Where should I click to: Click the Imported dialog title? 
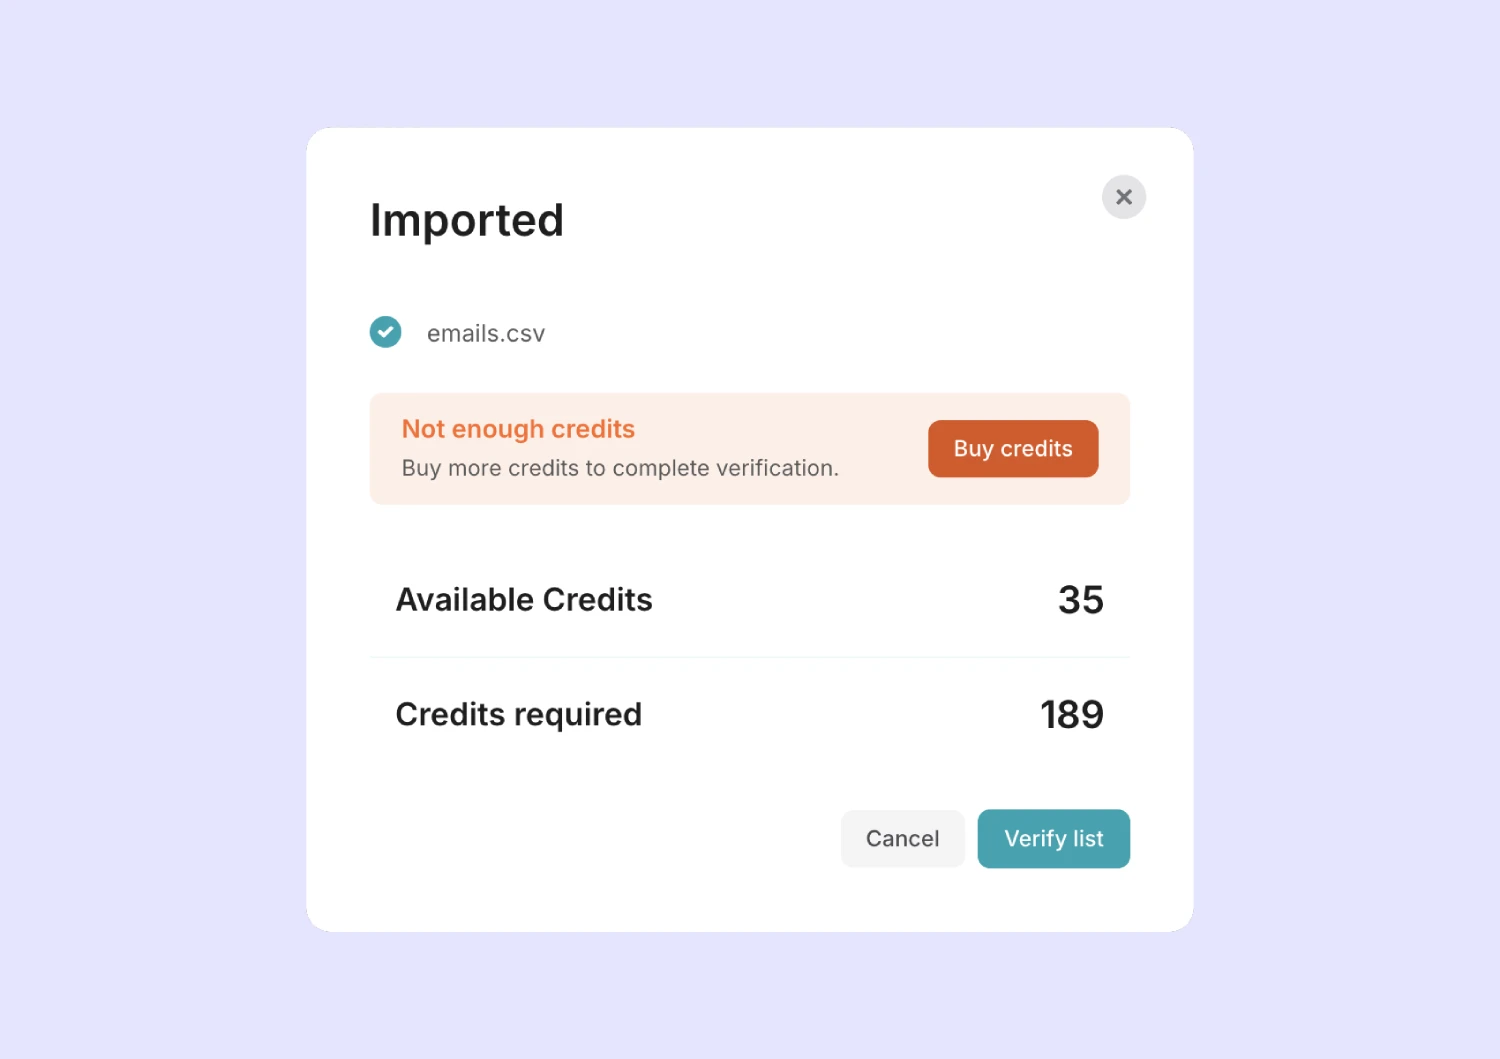click(466, 220)
